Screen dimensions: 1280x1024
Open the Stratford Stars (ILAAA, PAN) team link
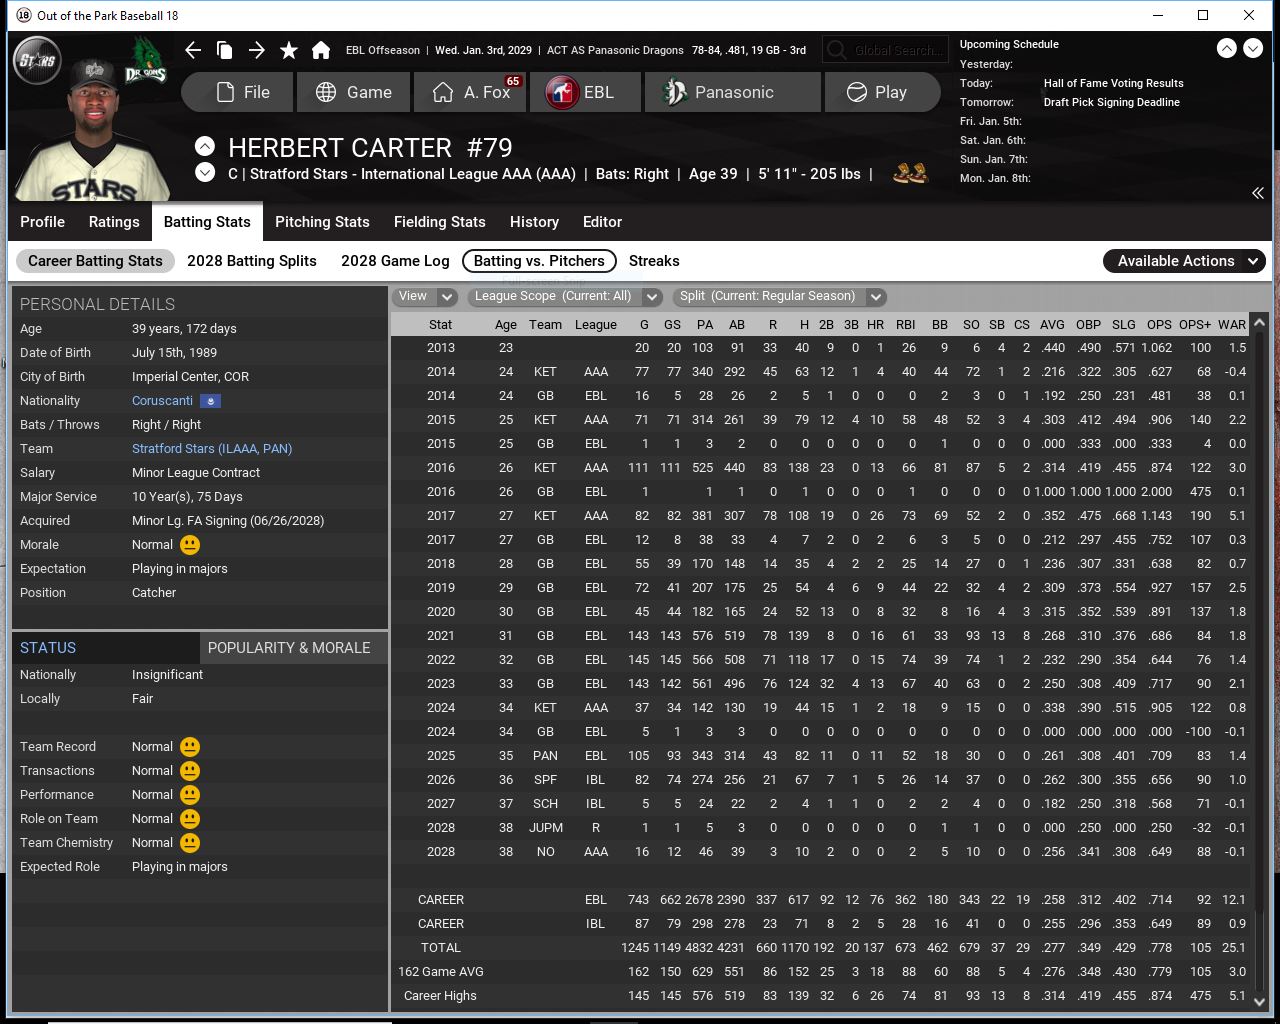click(212, 449)
